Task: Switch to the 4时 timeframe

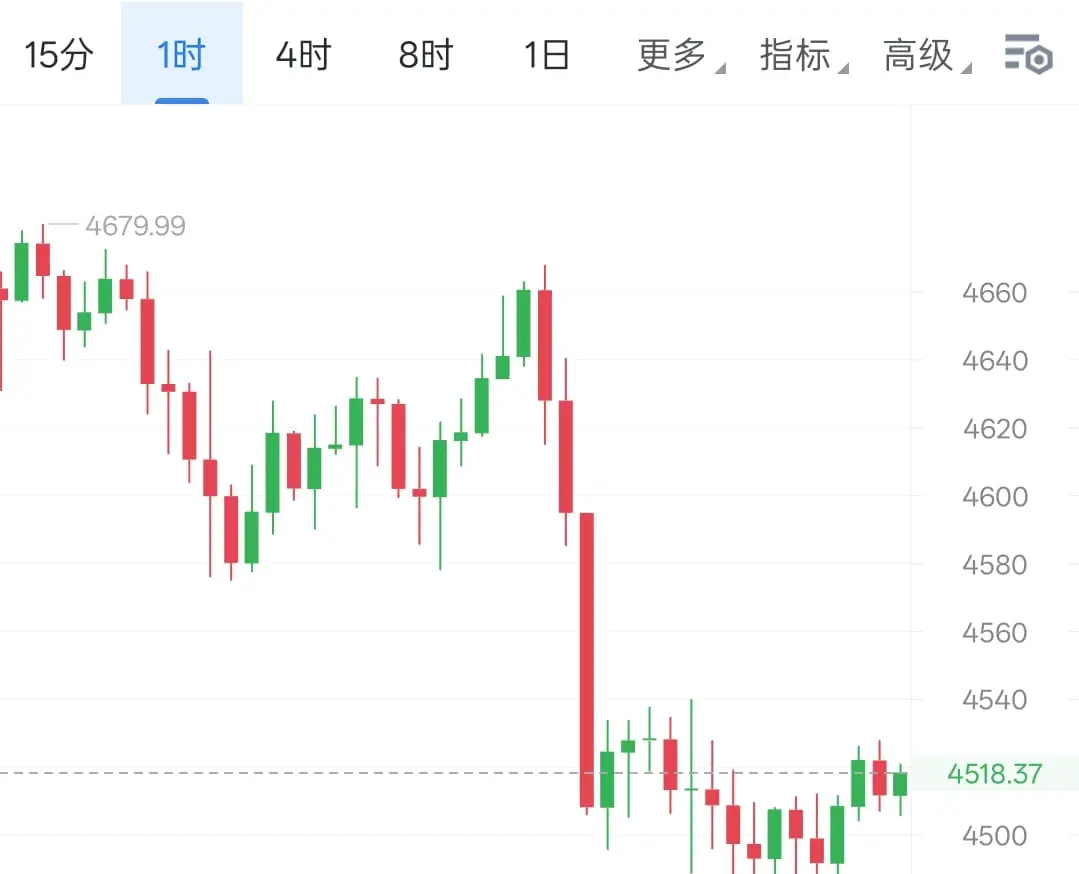Action: (x=303, y=54)
